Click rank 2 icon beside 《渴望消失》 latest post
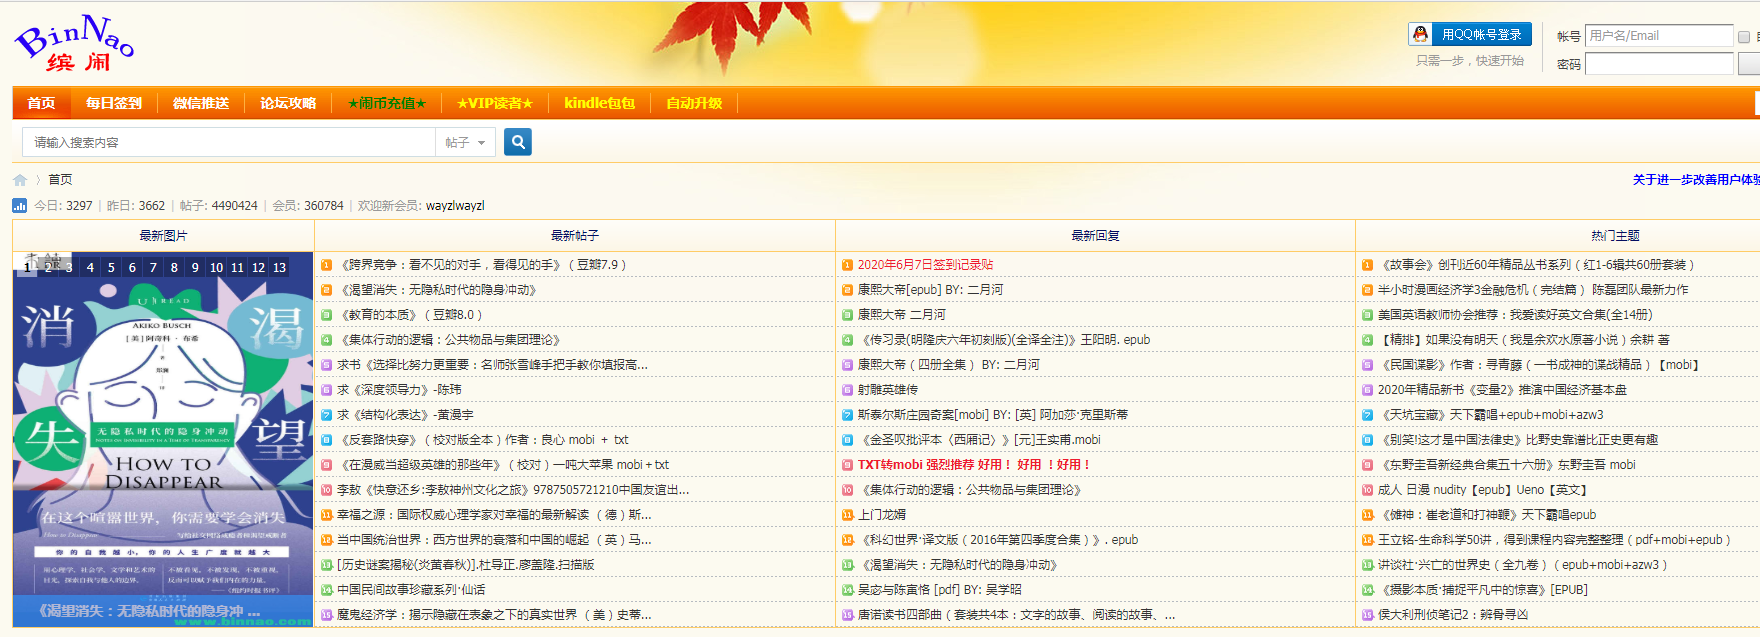This screenshot has height=637, width=1760. point(326,290)
